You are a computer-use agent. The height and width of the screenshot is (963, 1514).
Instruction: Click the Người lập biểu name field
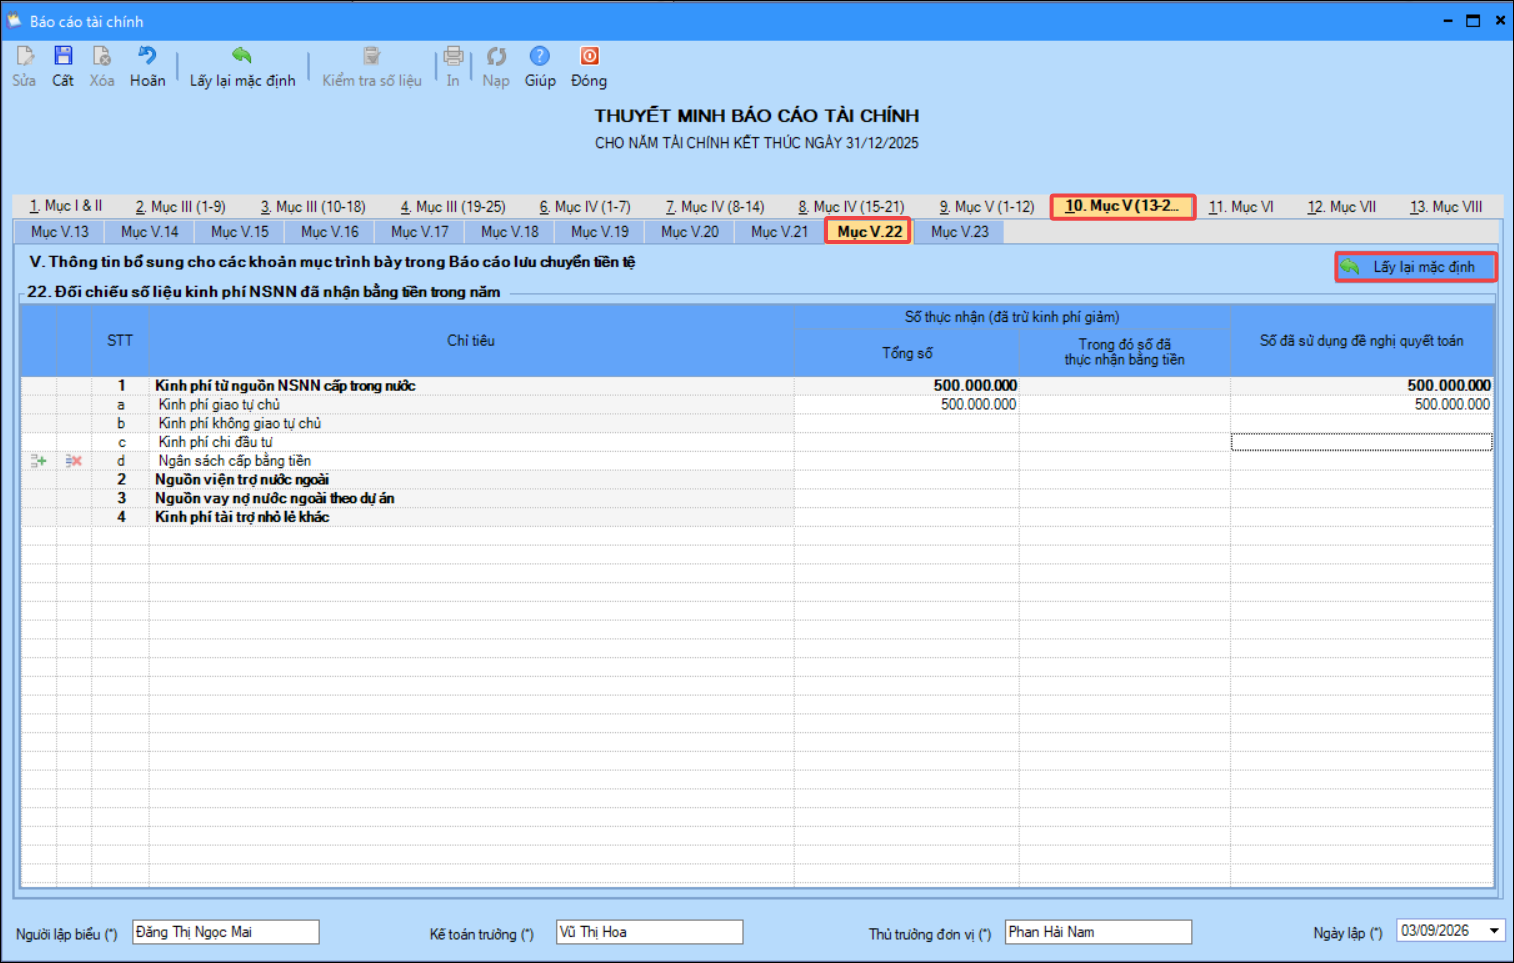click(226, 932)
